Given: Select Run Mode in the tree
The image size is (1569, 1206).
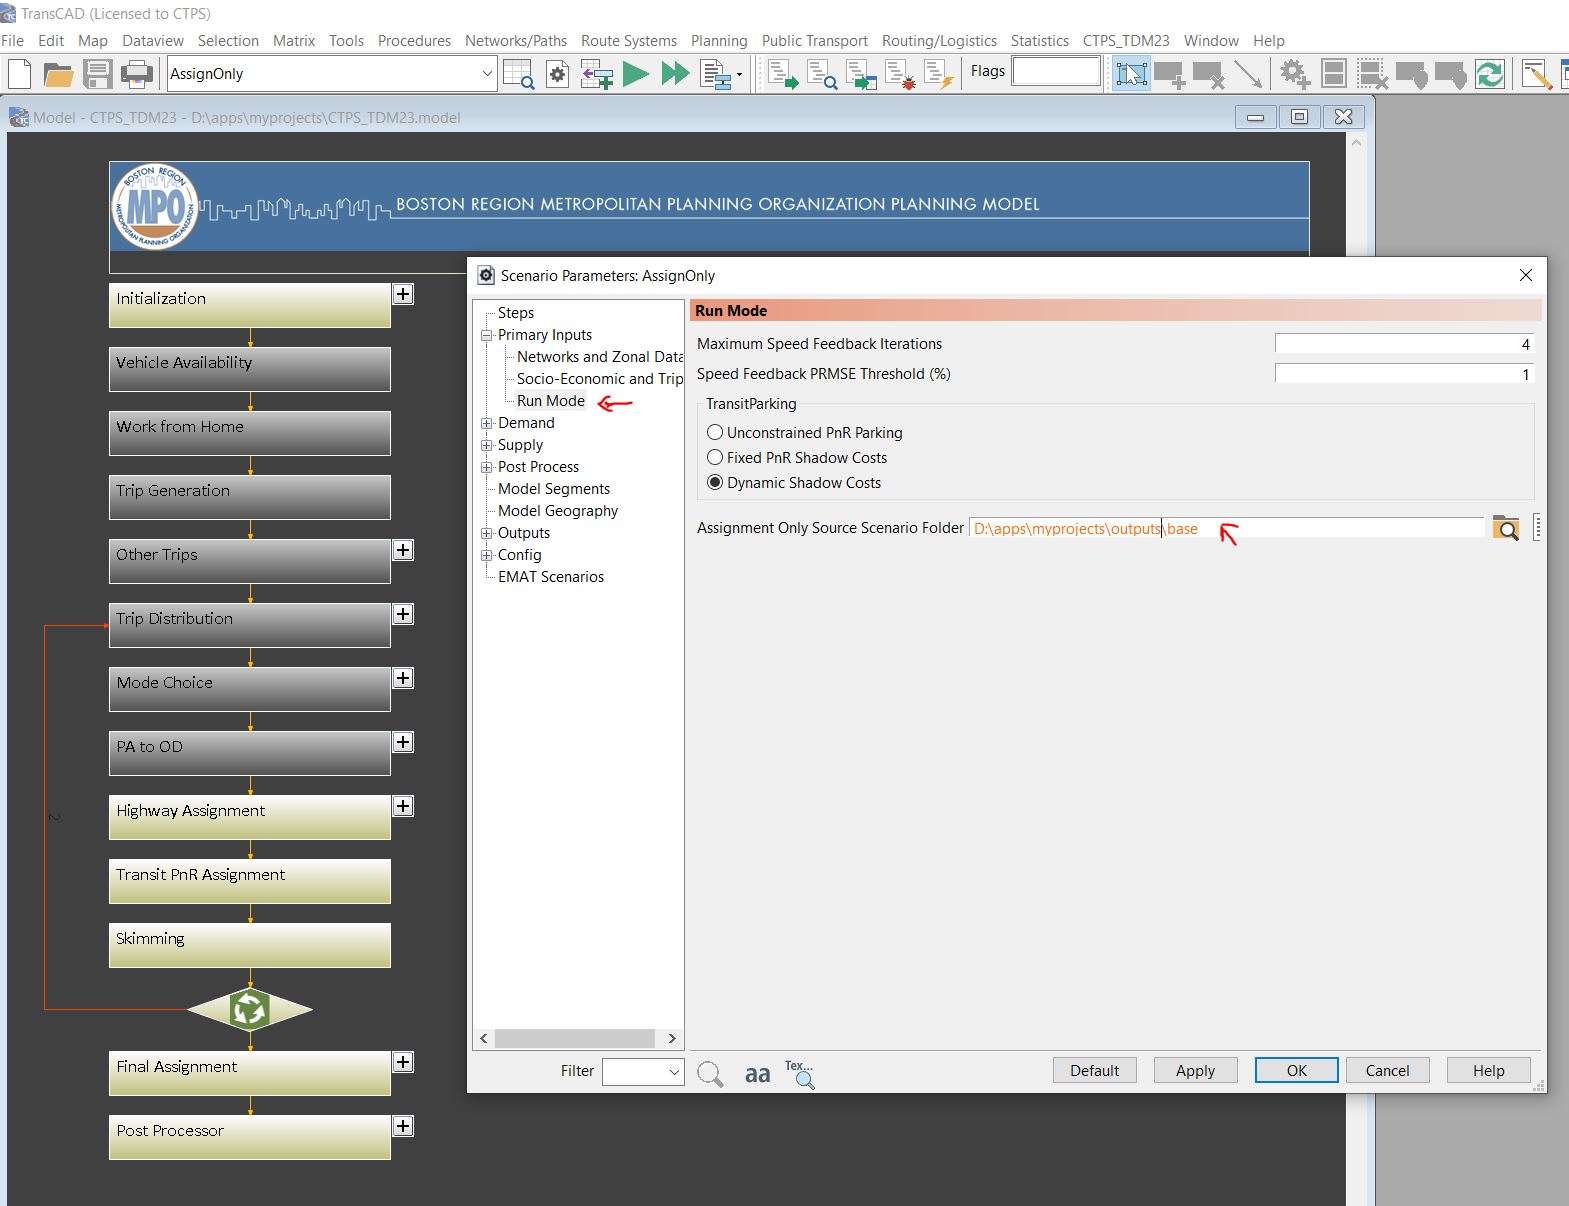Looking at the screenshot, I should coord(551,401).
